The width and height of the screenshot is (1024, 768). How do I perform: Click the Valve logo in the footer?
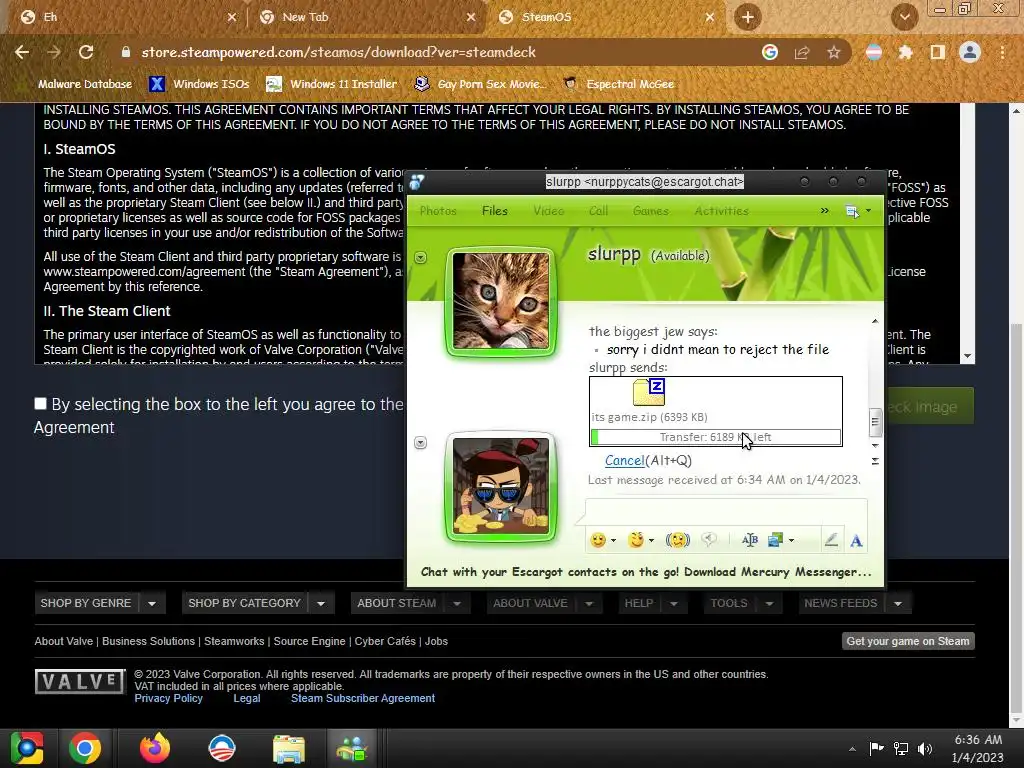point(80,682)
